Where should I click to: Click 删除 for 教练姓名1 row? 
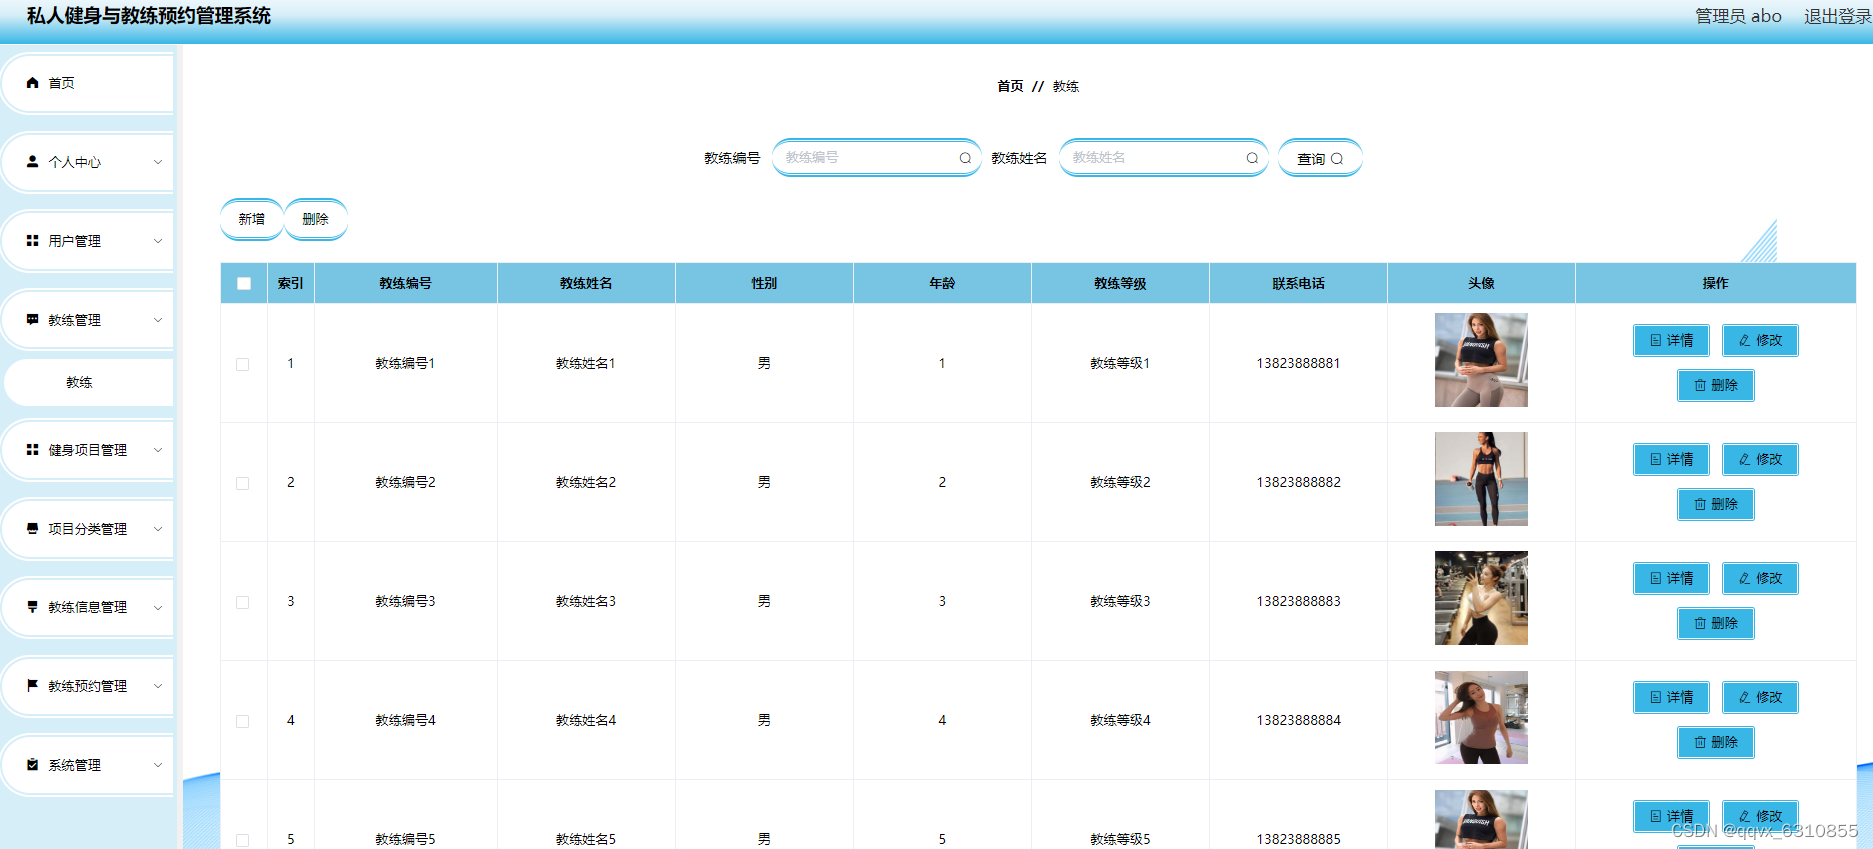[x=1716, y=385]
